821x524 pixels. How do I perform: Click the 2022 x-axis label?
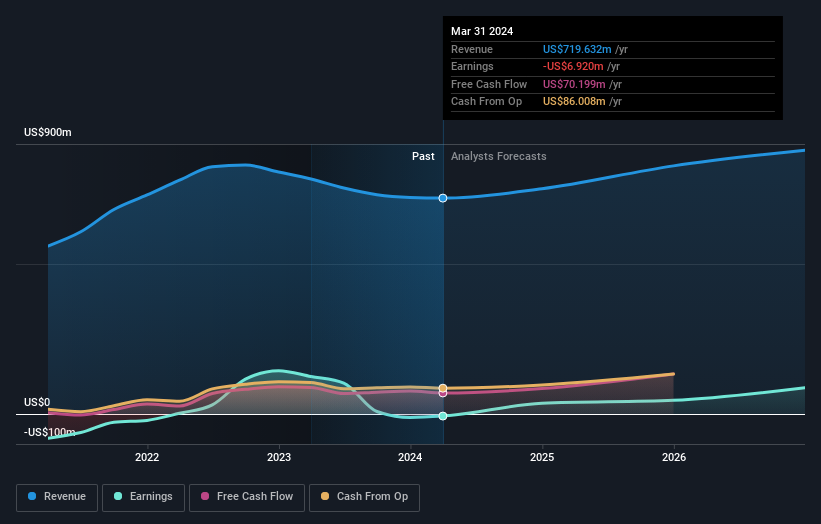[147, 458]
